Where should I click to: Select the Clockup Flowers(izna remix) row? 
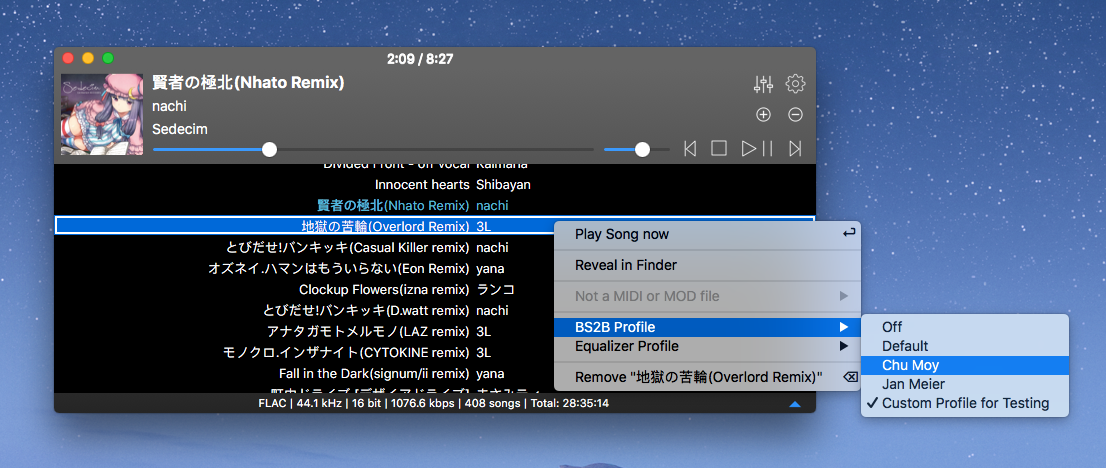coord(434,289)
